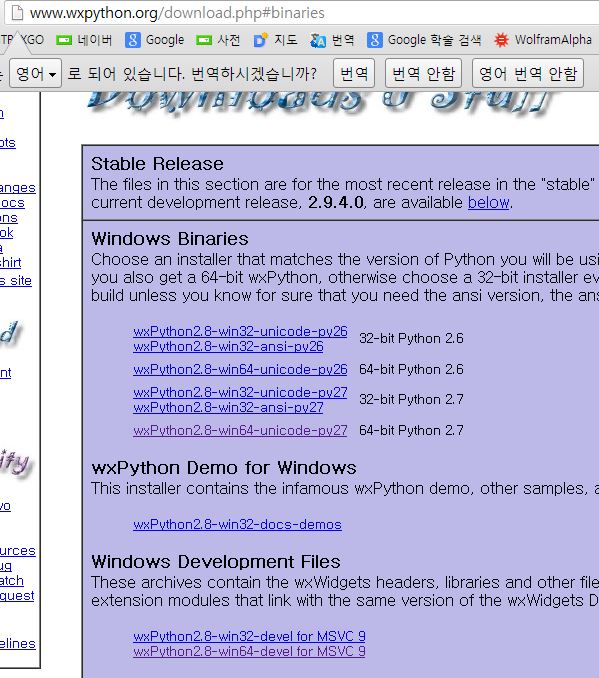599x678 pixels.
Task: Click the 영어 번역 안함 button
Action: point(528,74)
